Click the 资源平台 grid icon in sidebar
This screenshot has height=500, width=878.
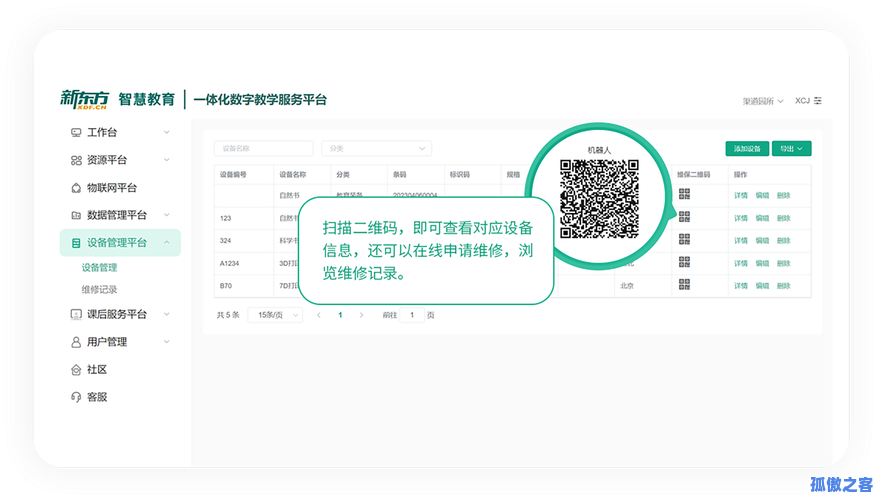[x=76, y=160]
